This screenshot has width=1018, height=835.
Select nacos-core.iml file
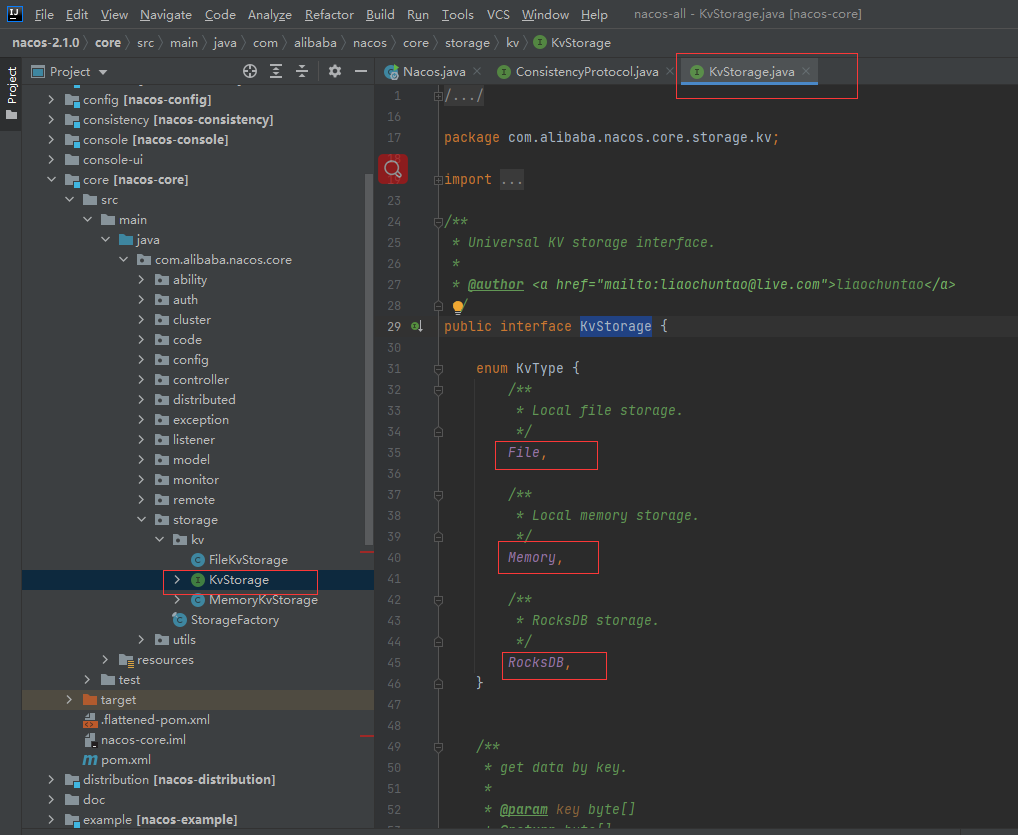point(143,740)
